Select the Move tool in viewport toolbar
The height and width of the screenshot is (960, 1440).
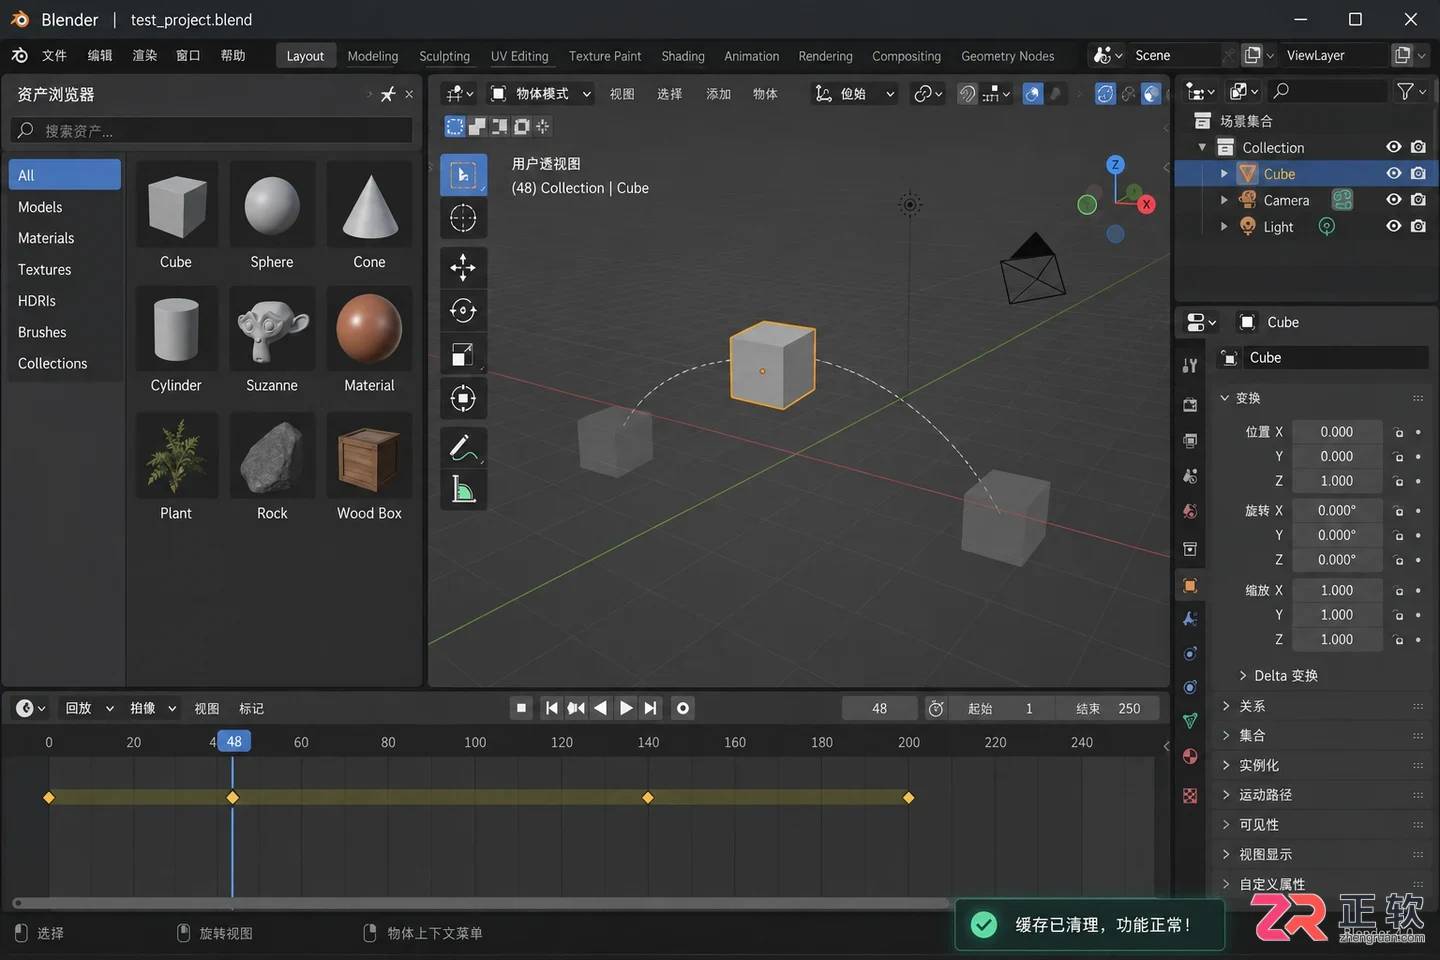[x=463, y=267]
